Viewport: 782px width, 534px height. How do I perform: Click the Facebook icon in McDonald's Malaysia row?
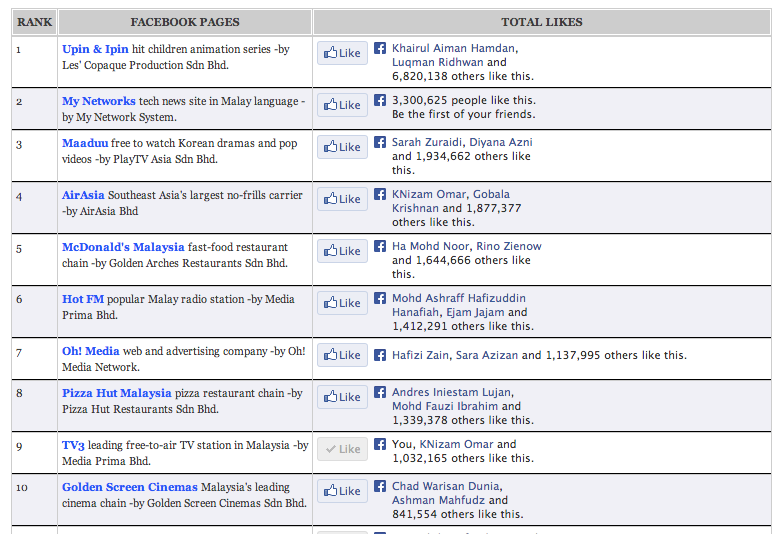tap(380, 246)
